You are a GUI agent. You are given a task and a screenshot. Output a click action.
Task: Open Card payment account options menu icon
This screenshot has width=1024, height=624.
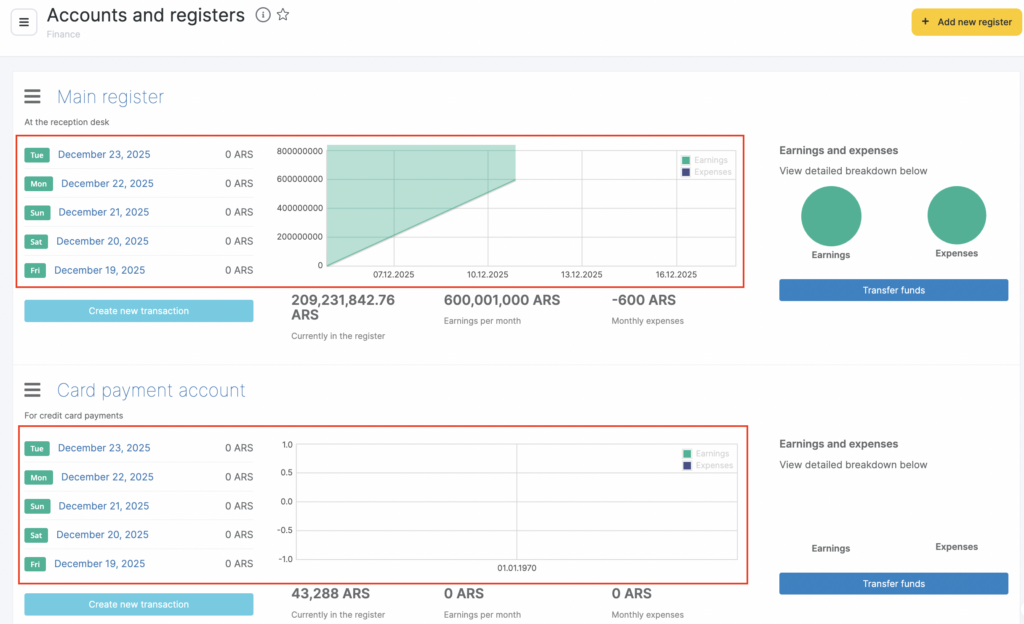(33, 390)
